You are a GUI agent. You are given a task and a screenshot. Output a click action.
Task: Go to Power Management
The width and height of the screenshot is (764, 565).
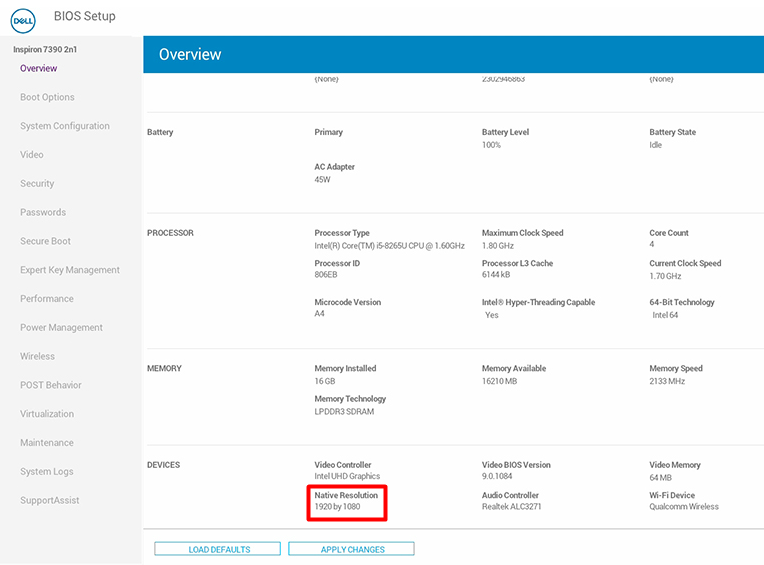pos(61,327)
